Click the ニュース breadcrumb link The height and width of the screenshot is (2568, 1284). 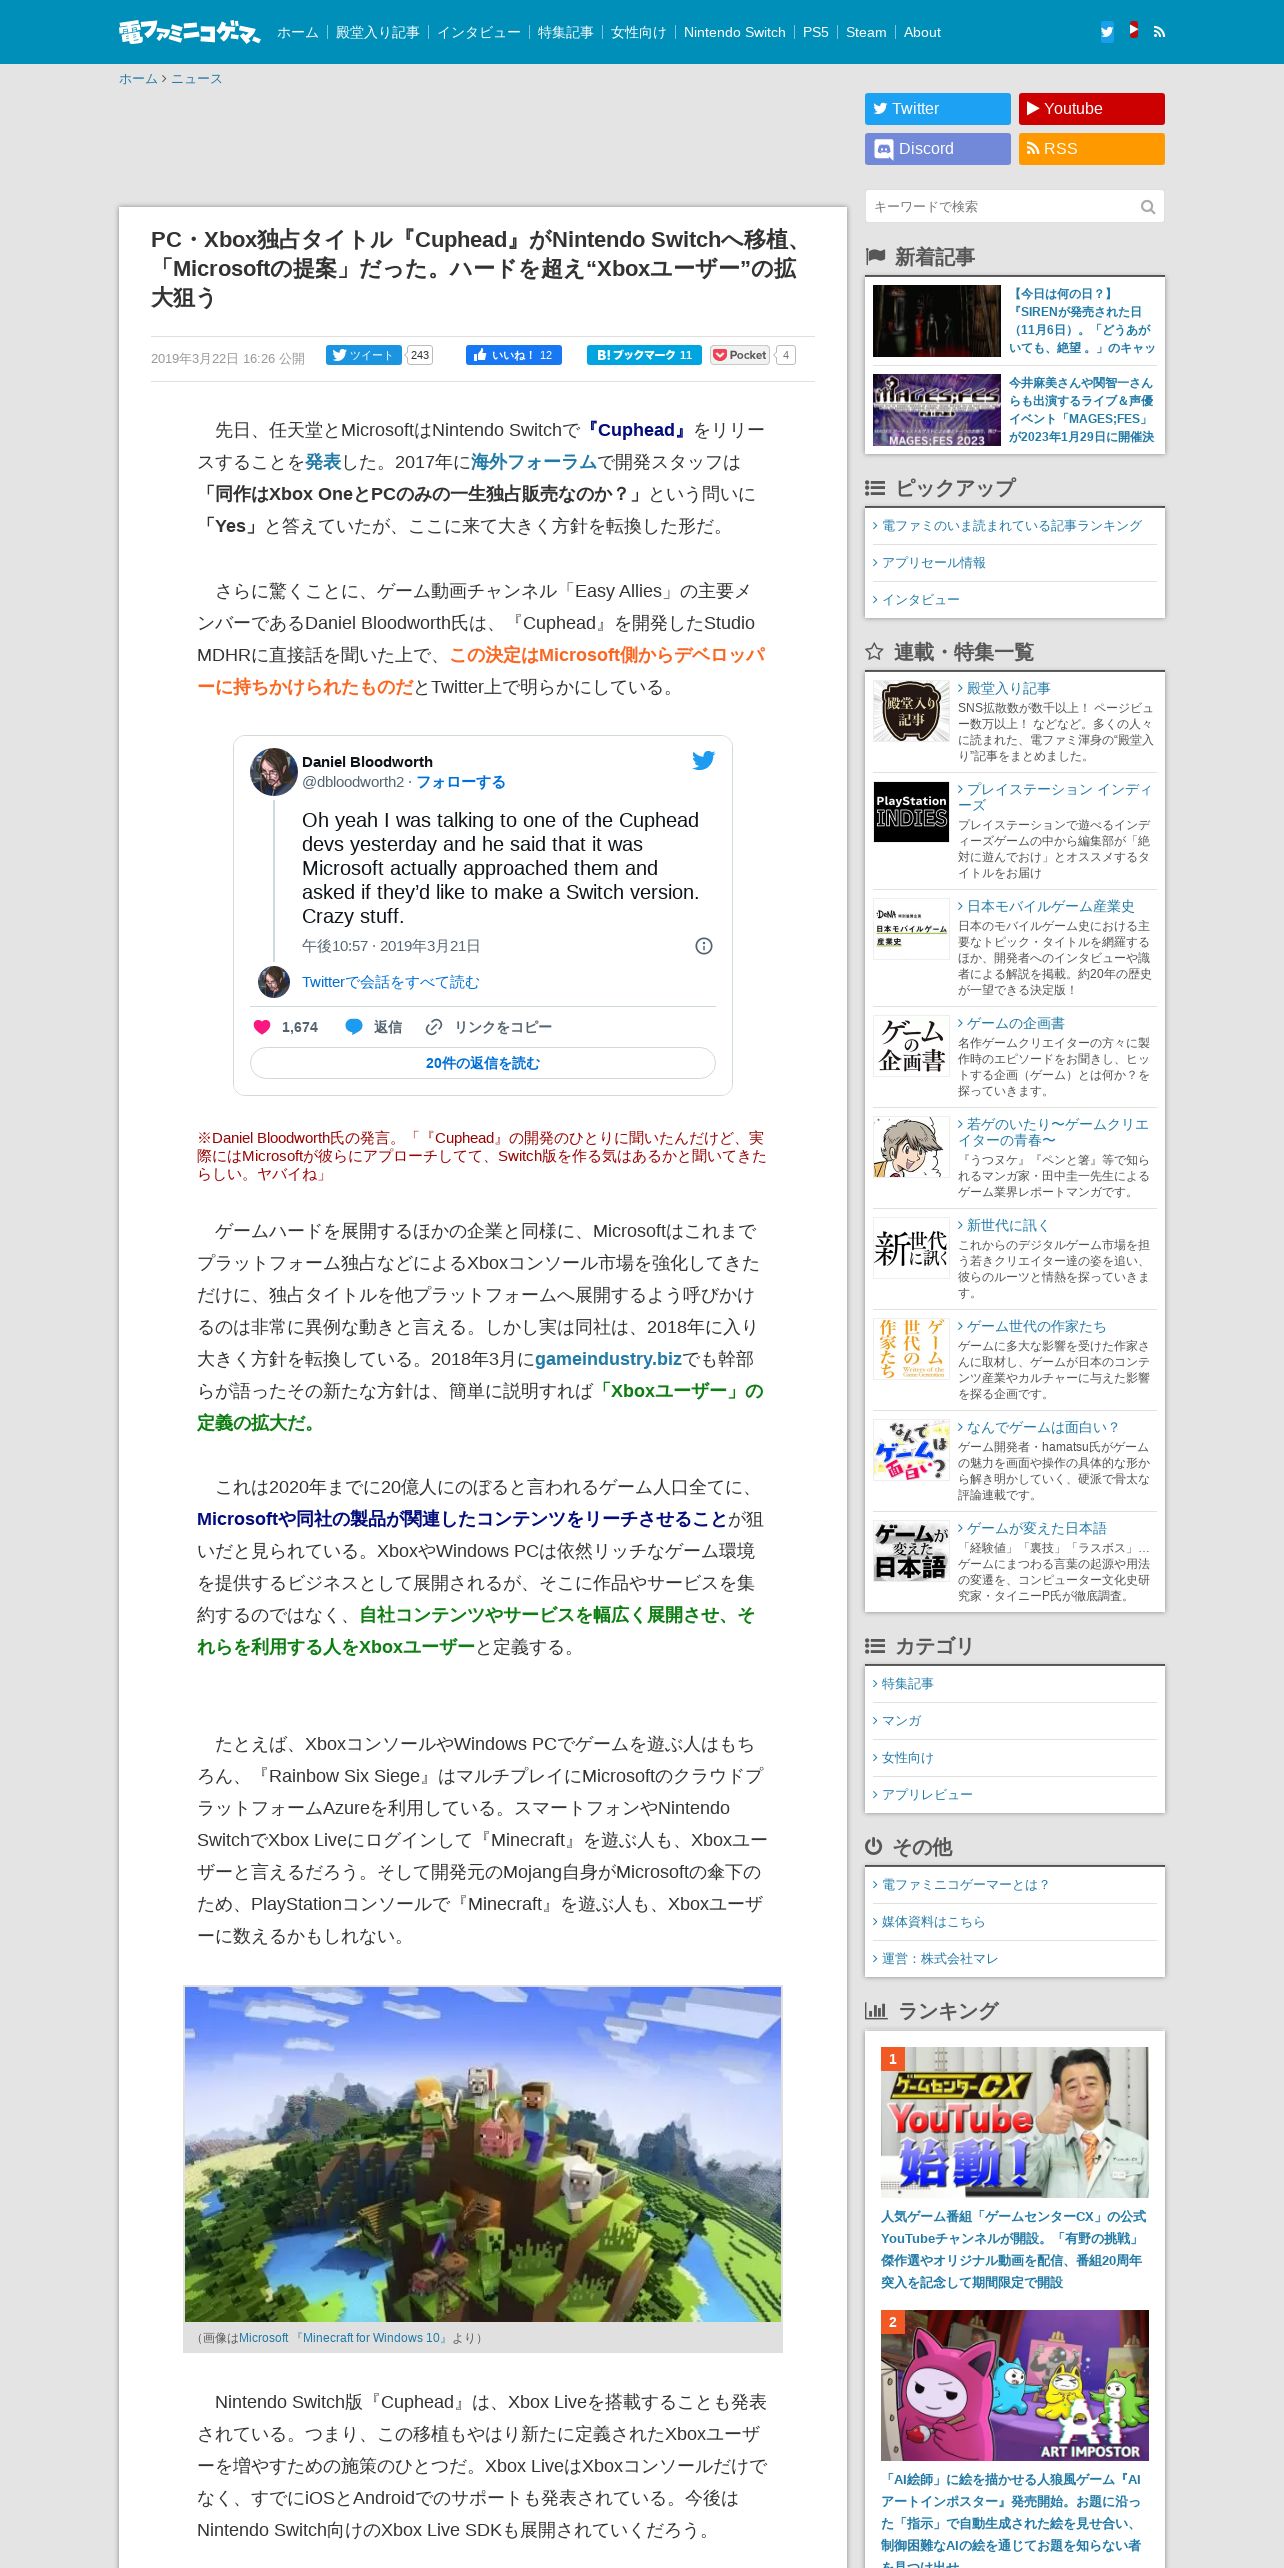click(196, 79)
